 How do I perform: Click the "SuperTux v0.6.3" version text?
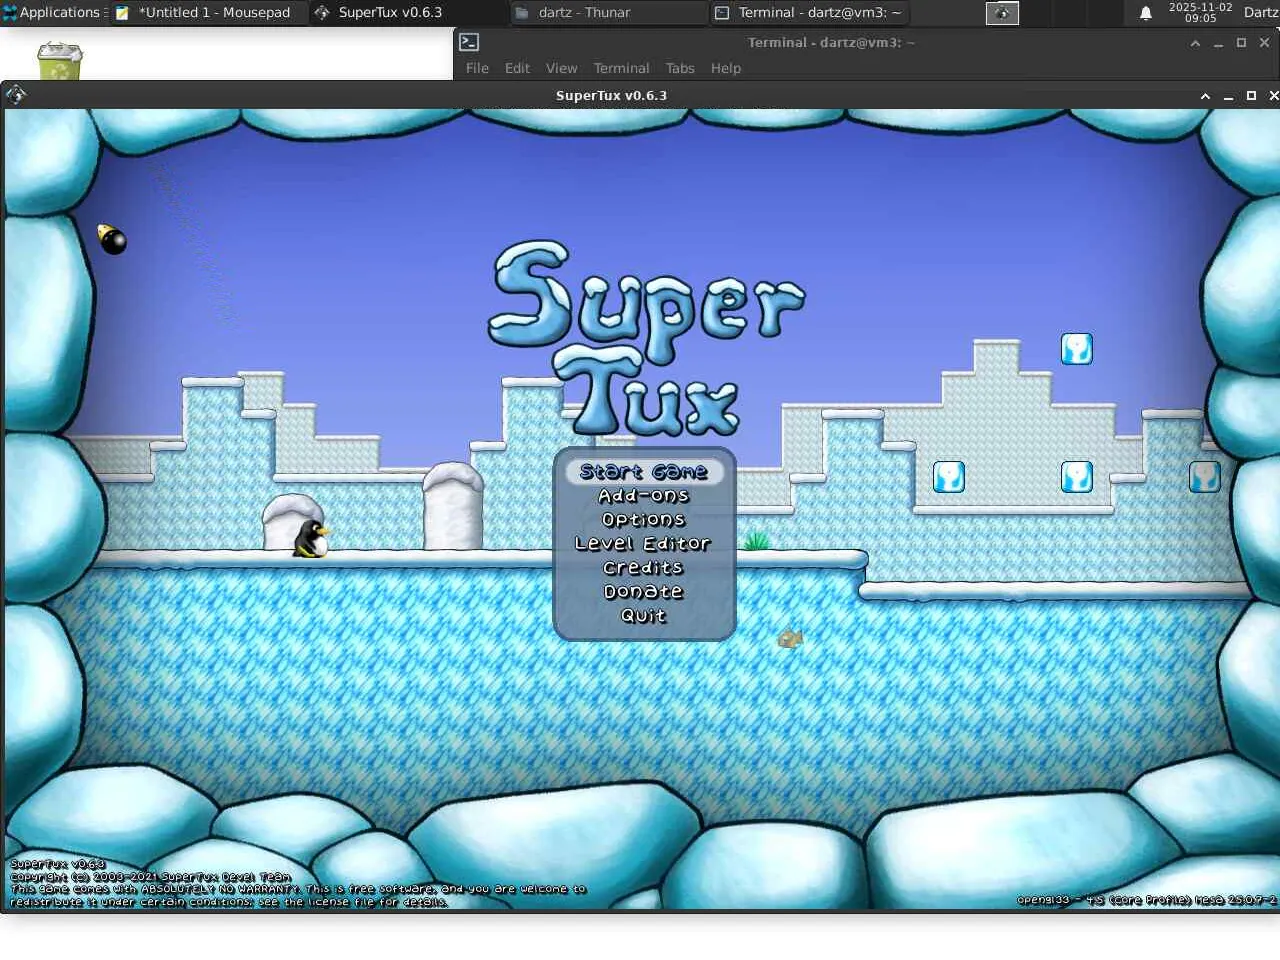[x=57, y=863]
